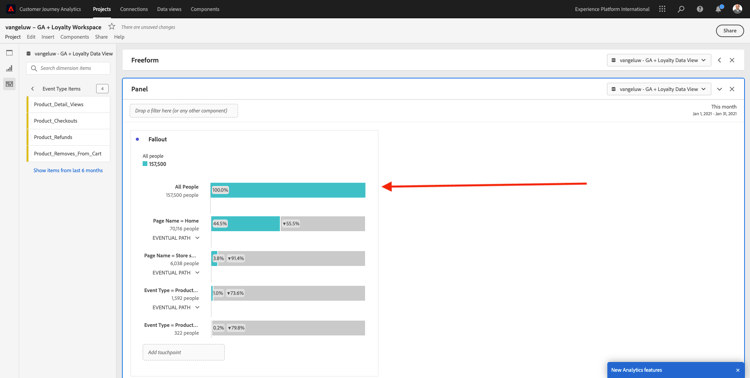Click Show items from last 6 months
The width and height of the screenshot is (750, 378).
[68, 170]
